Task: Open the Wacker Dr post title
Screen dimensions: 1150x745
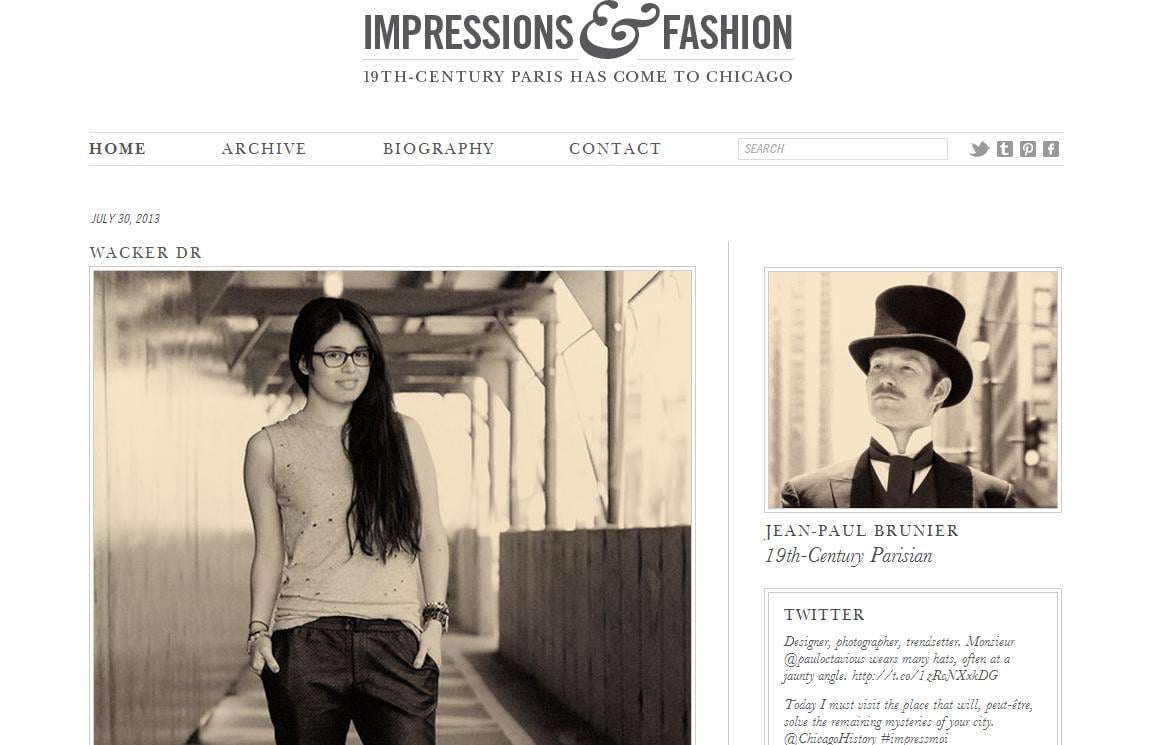Action: click(145, 253)
